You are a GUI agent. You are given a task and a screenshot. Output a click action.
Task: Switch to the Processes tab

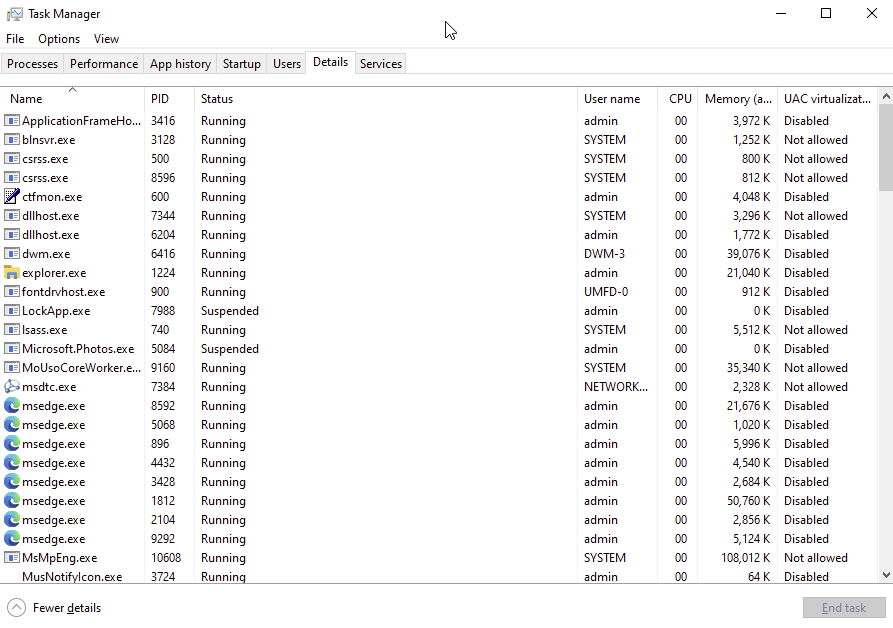32,64
